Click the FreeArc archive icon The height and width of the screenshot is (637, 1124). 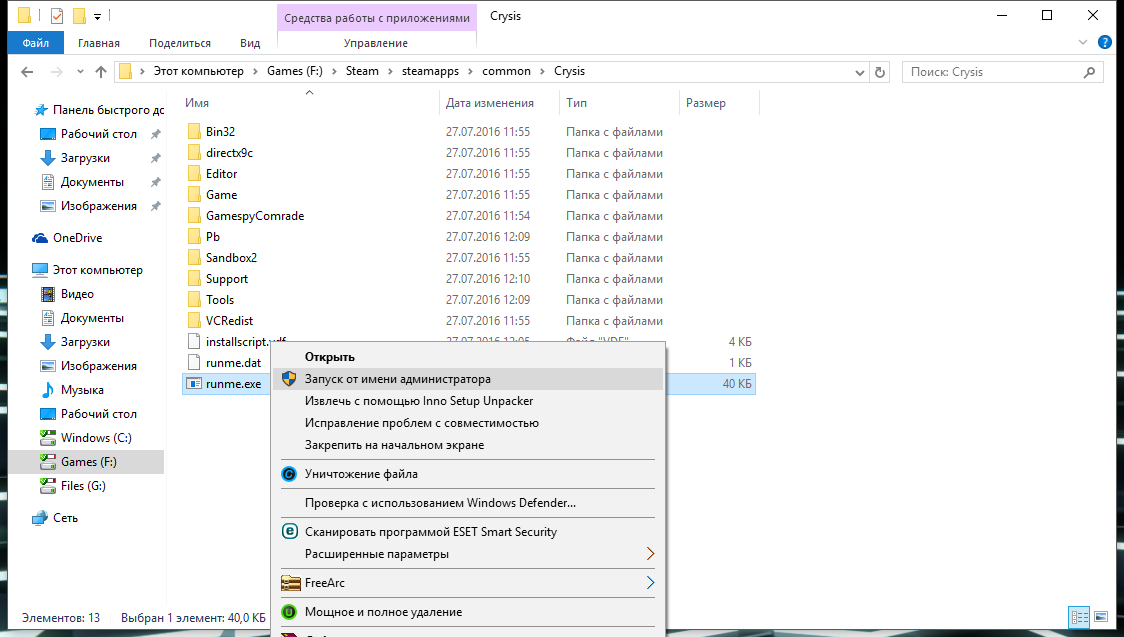coord(290,583)
